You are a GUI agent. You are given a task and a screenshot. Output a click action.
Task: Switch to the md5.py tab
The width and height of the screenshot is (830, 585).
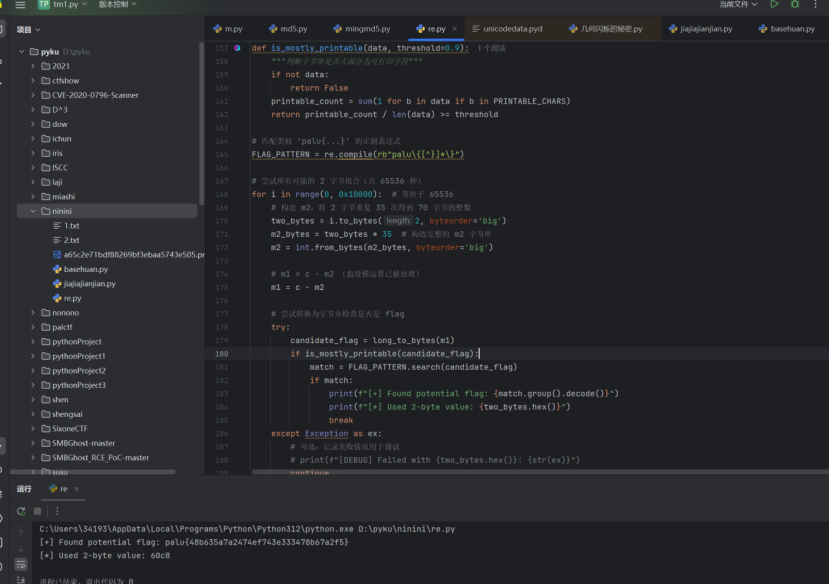(288, 29)
